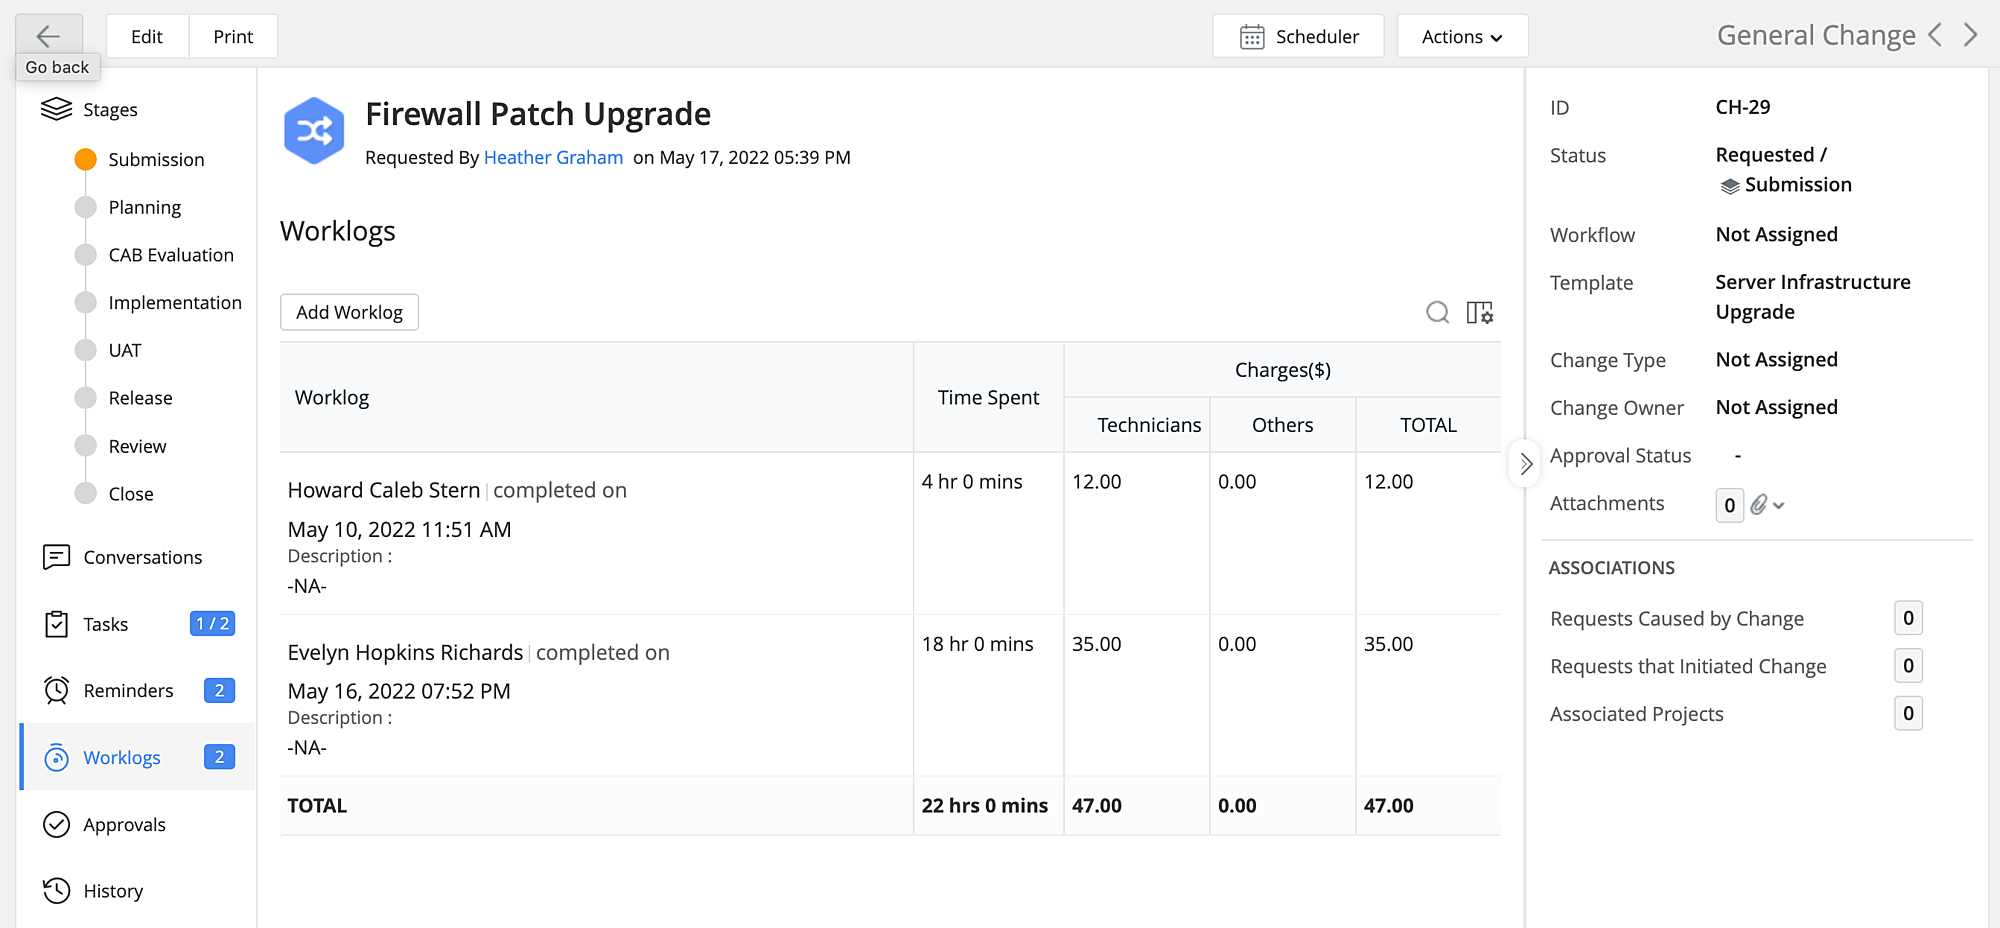2000x928 pixels.
Task: Click the Firewall Patch Upgrade change icon
Action: coord(314,131)
